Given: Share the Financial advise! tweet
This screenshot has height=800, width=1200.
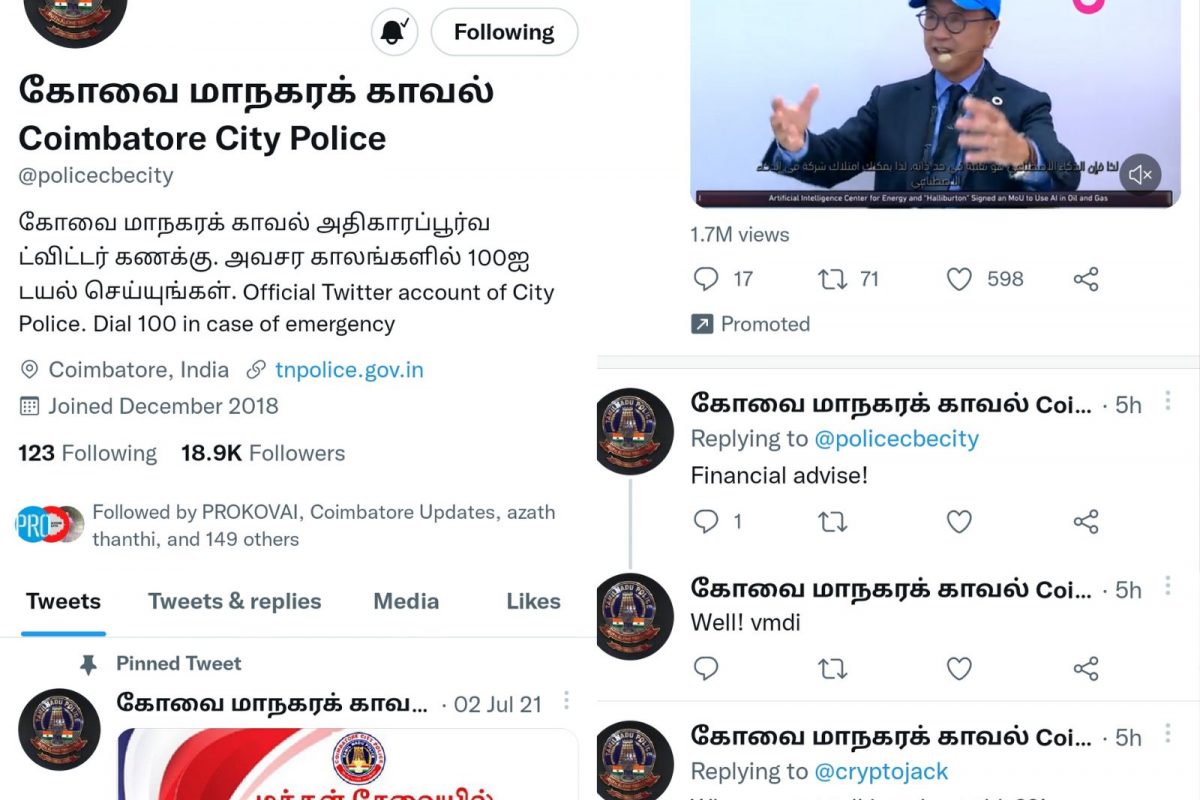Looking at the screenshot, I should [x=1086, y=521].
